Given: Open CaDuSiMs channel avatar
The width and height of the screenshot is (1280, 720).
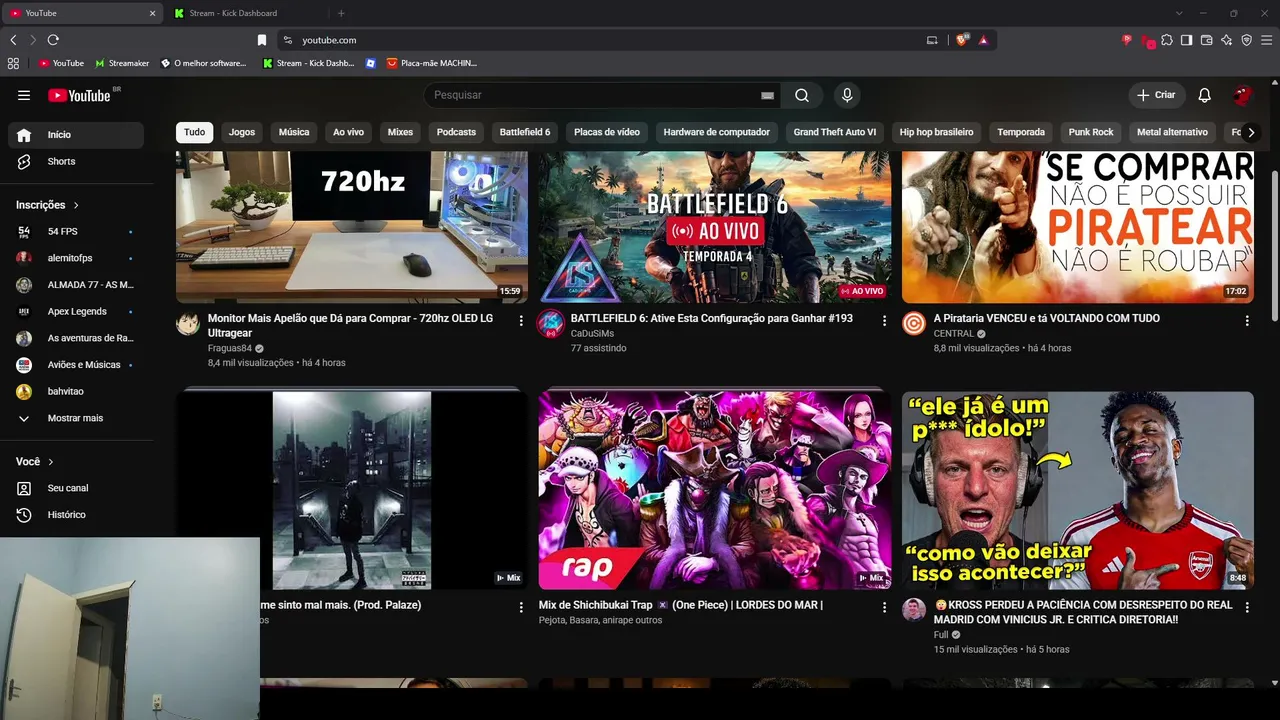Looking at the screenshot, I should coord(551,323).
